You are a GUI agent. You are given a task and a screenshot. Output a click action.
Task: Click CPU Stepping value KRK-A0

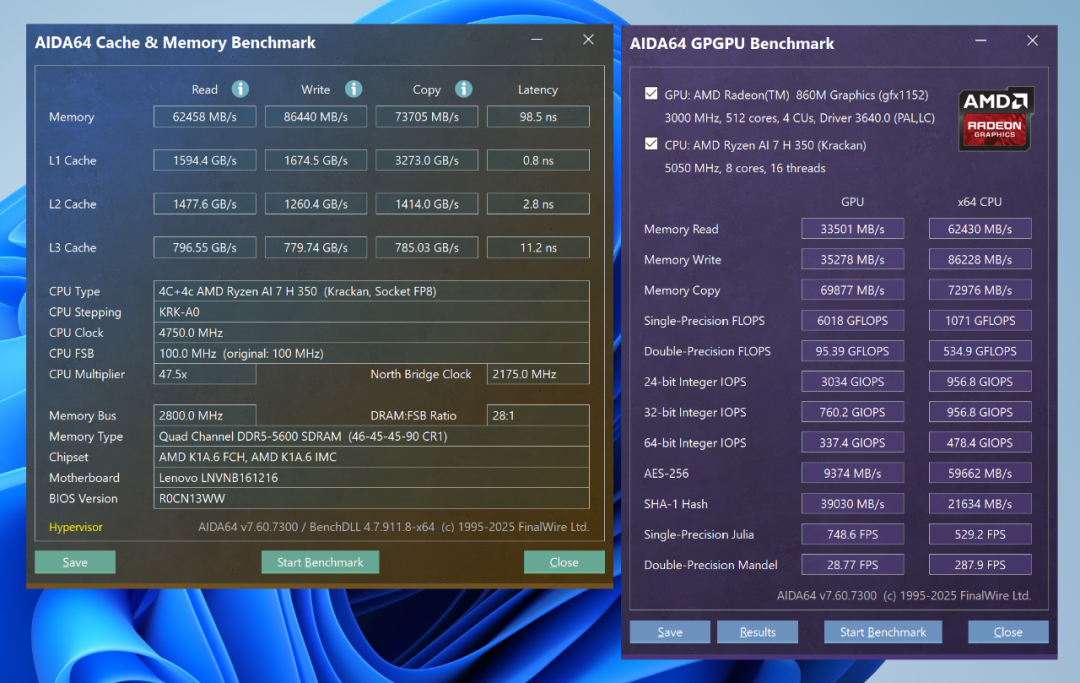tap(371, 312)
